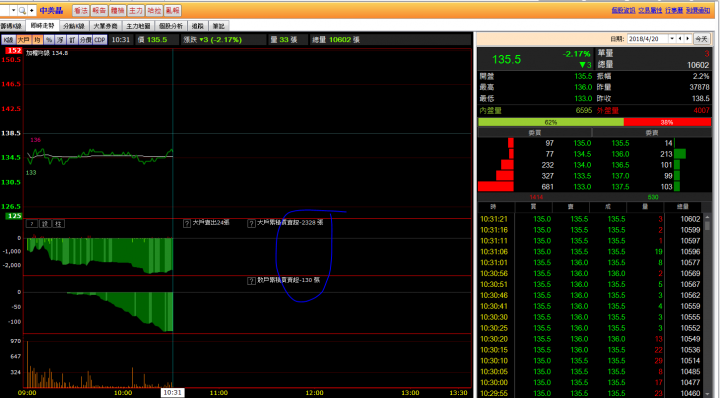The image size is (720, 398).
Task: Open the 個股分析 tab
Action: pyautogui.click(x=171, y=26)
